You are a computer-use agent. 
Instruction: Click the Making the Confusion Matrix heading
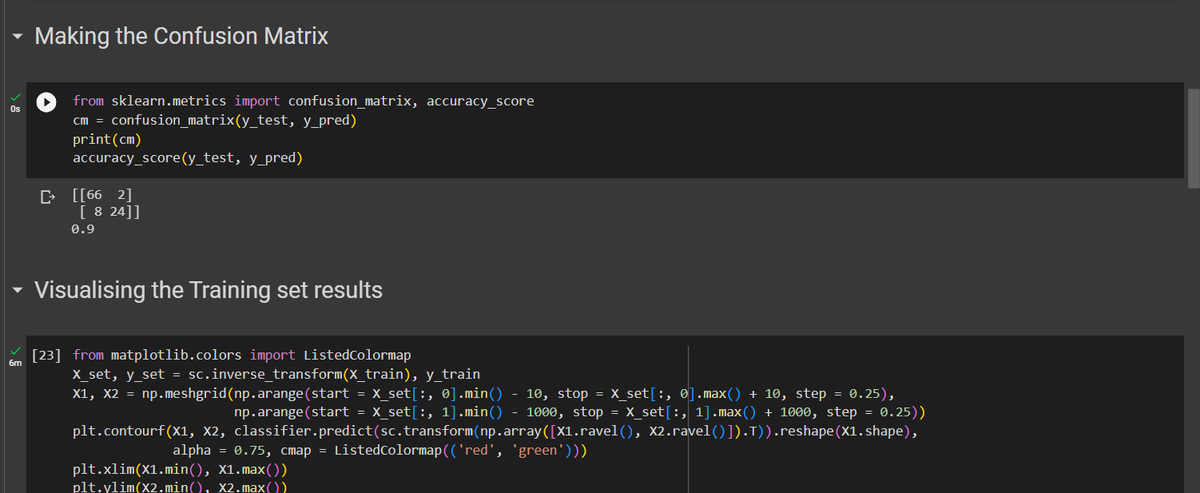tap(181, 37)
